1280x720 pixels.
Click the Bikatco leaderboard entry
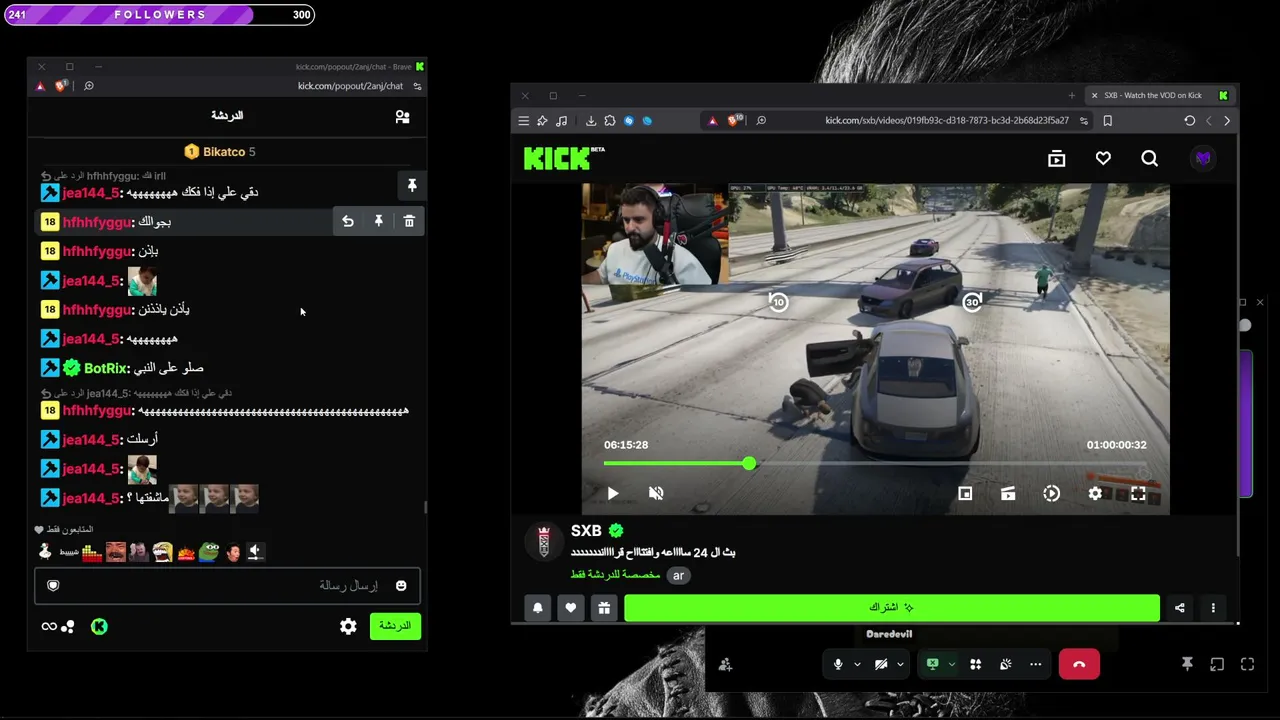click(x=220, y=152)
